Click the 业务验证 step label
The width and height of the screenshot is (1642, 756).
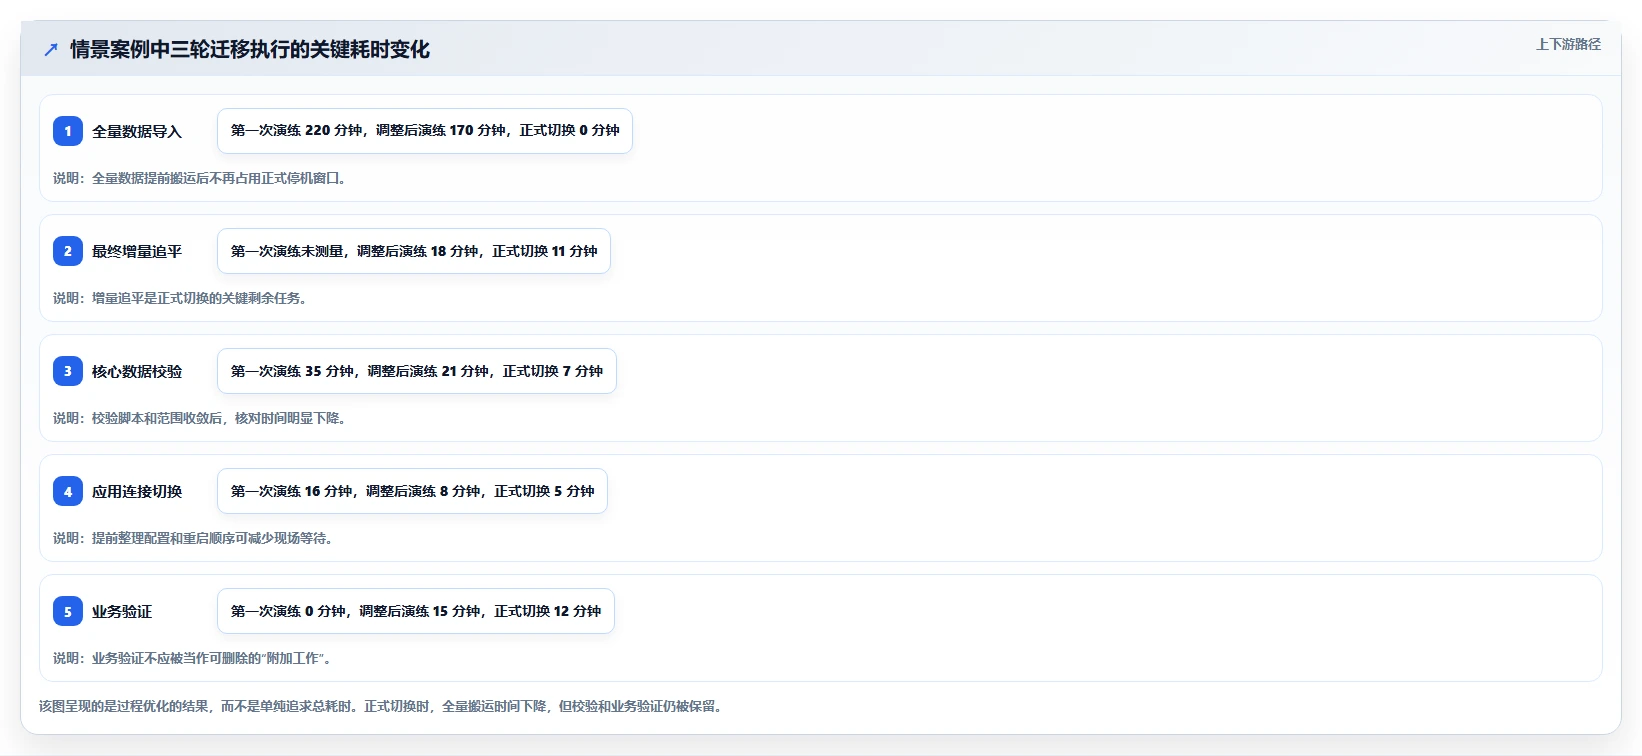[122, 611]
